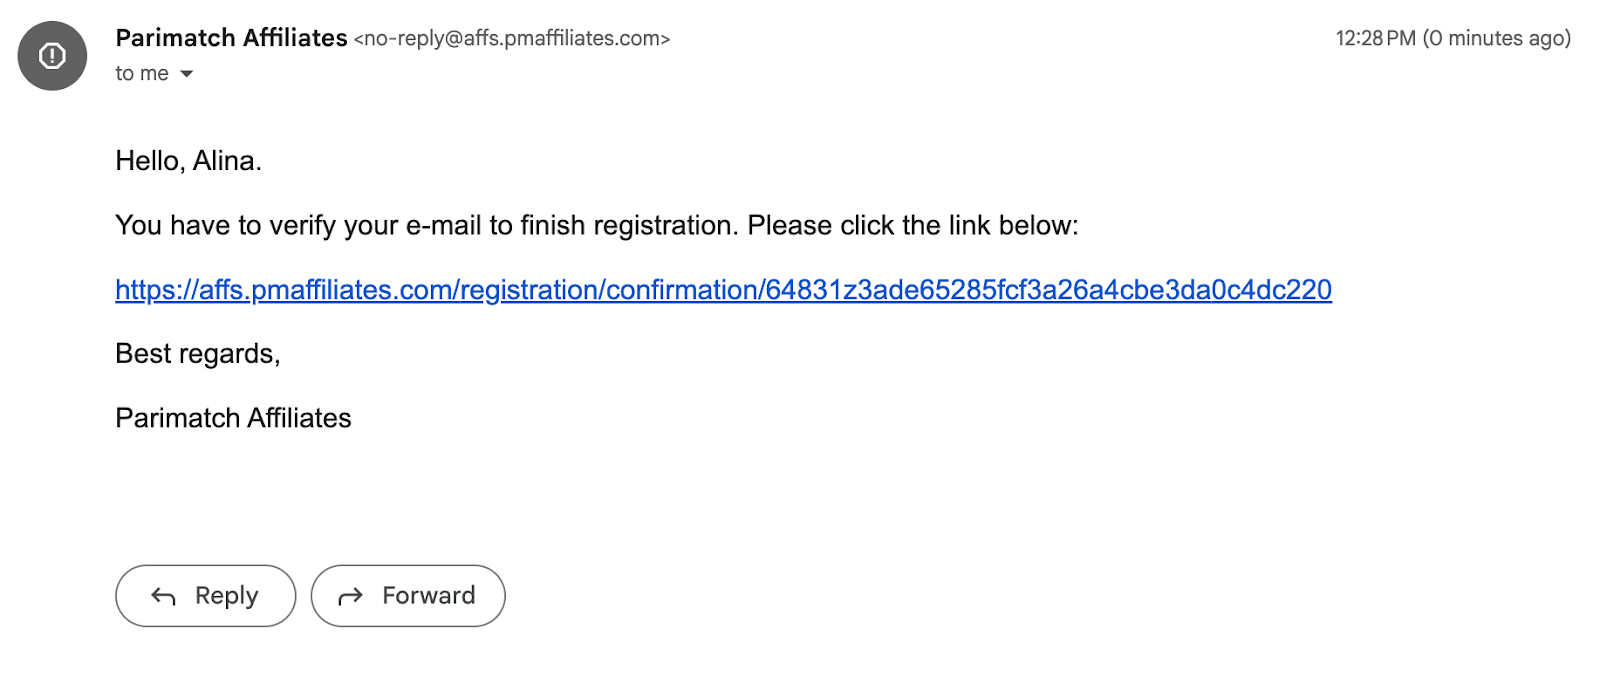1600x677 pixels.
Task: Open the pmaffiliates registration confirmation link
Action: (x=723, y=290)
